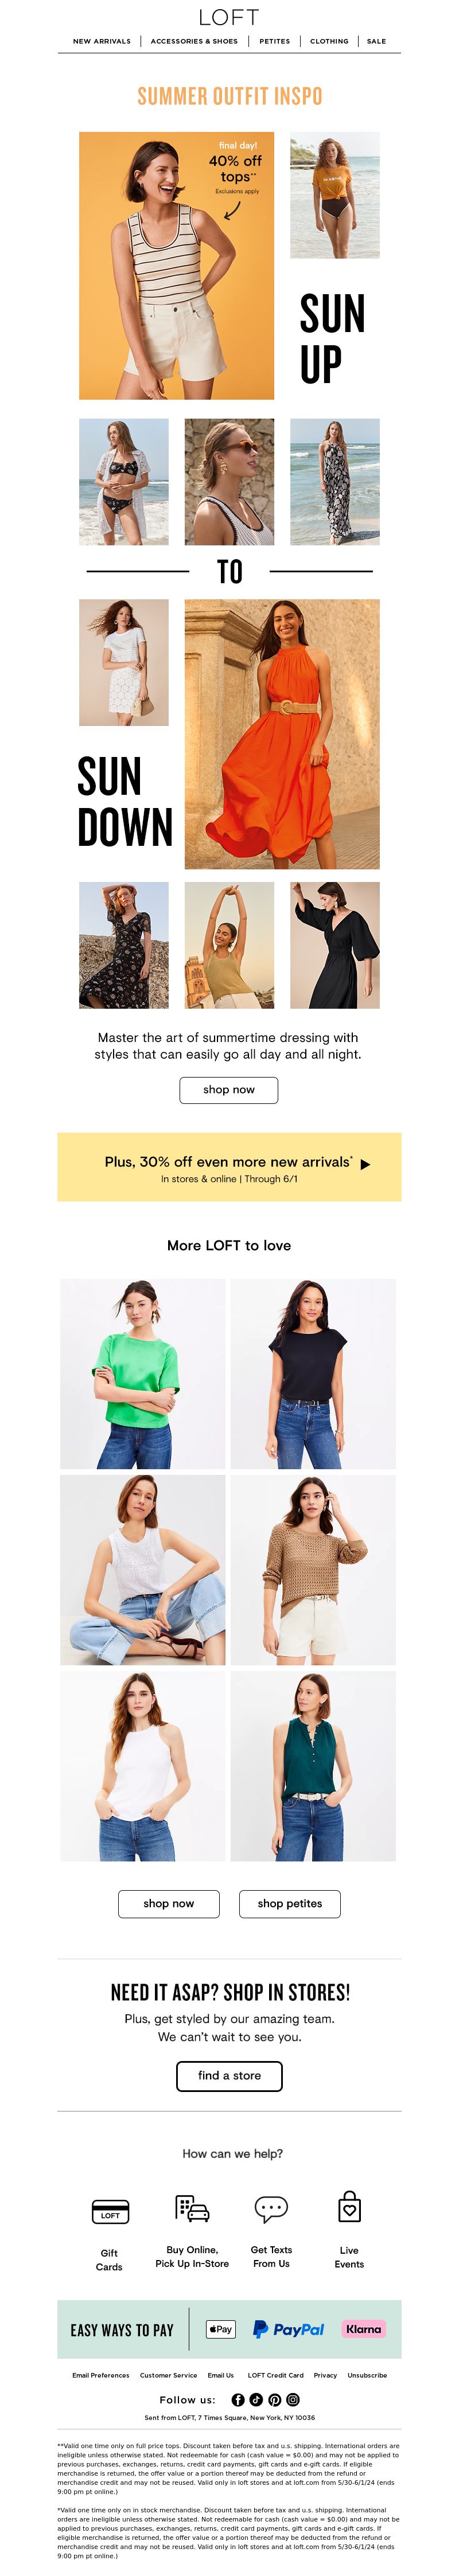Go to Accessories & Shoes
The image size is (459, 2576).
coord(194,41)
